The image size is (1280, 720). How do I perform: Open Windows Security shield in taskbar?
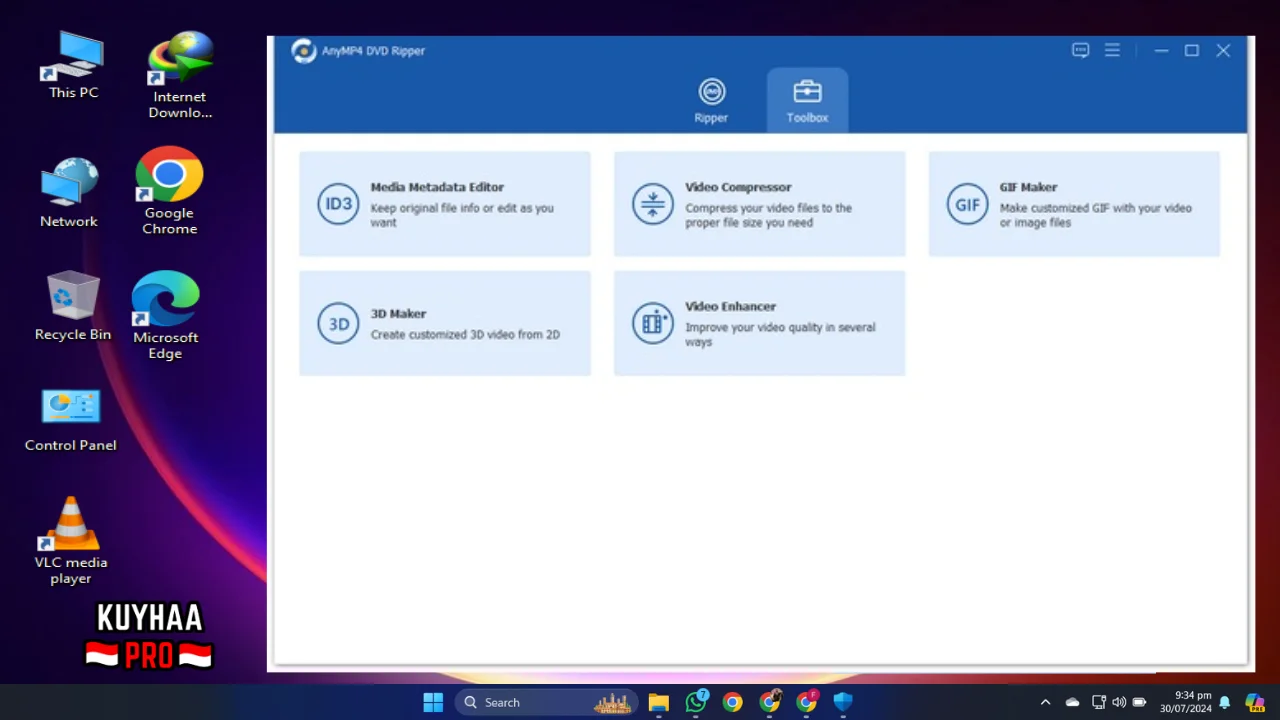pyautogui.click(x=843, y=702)
